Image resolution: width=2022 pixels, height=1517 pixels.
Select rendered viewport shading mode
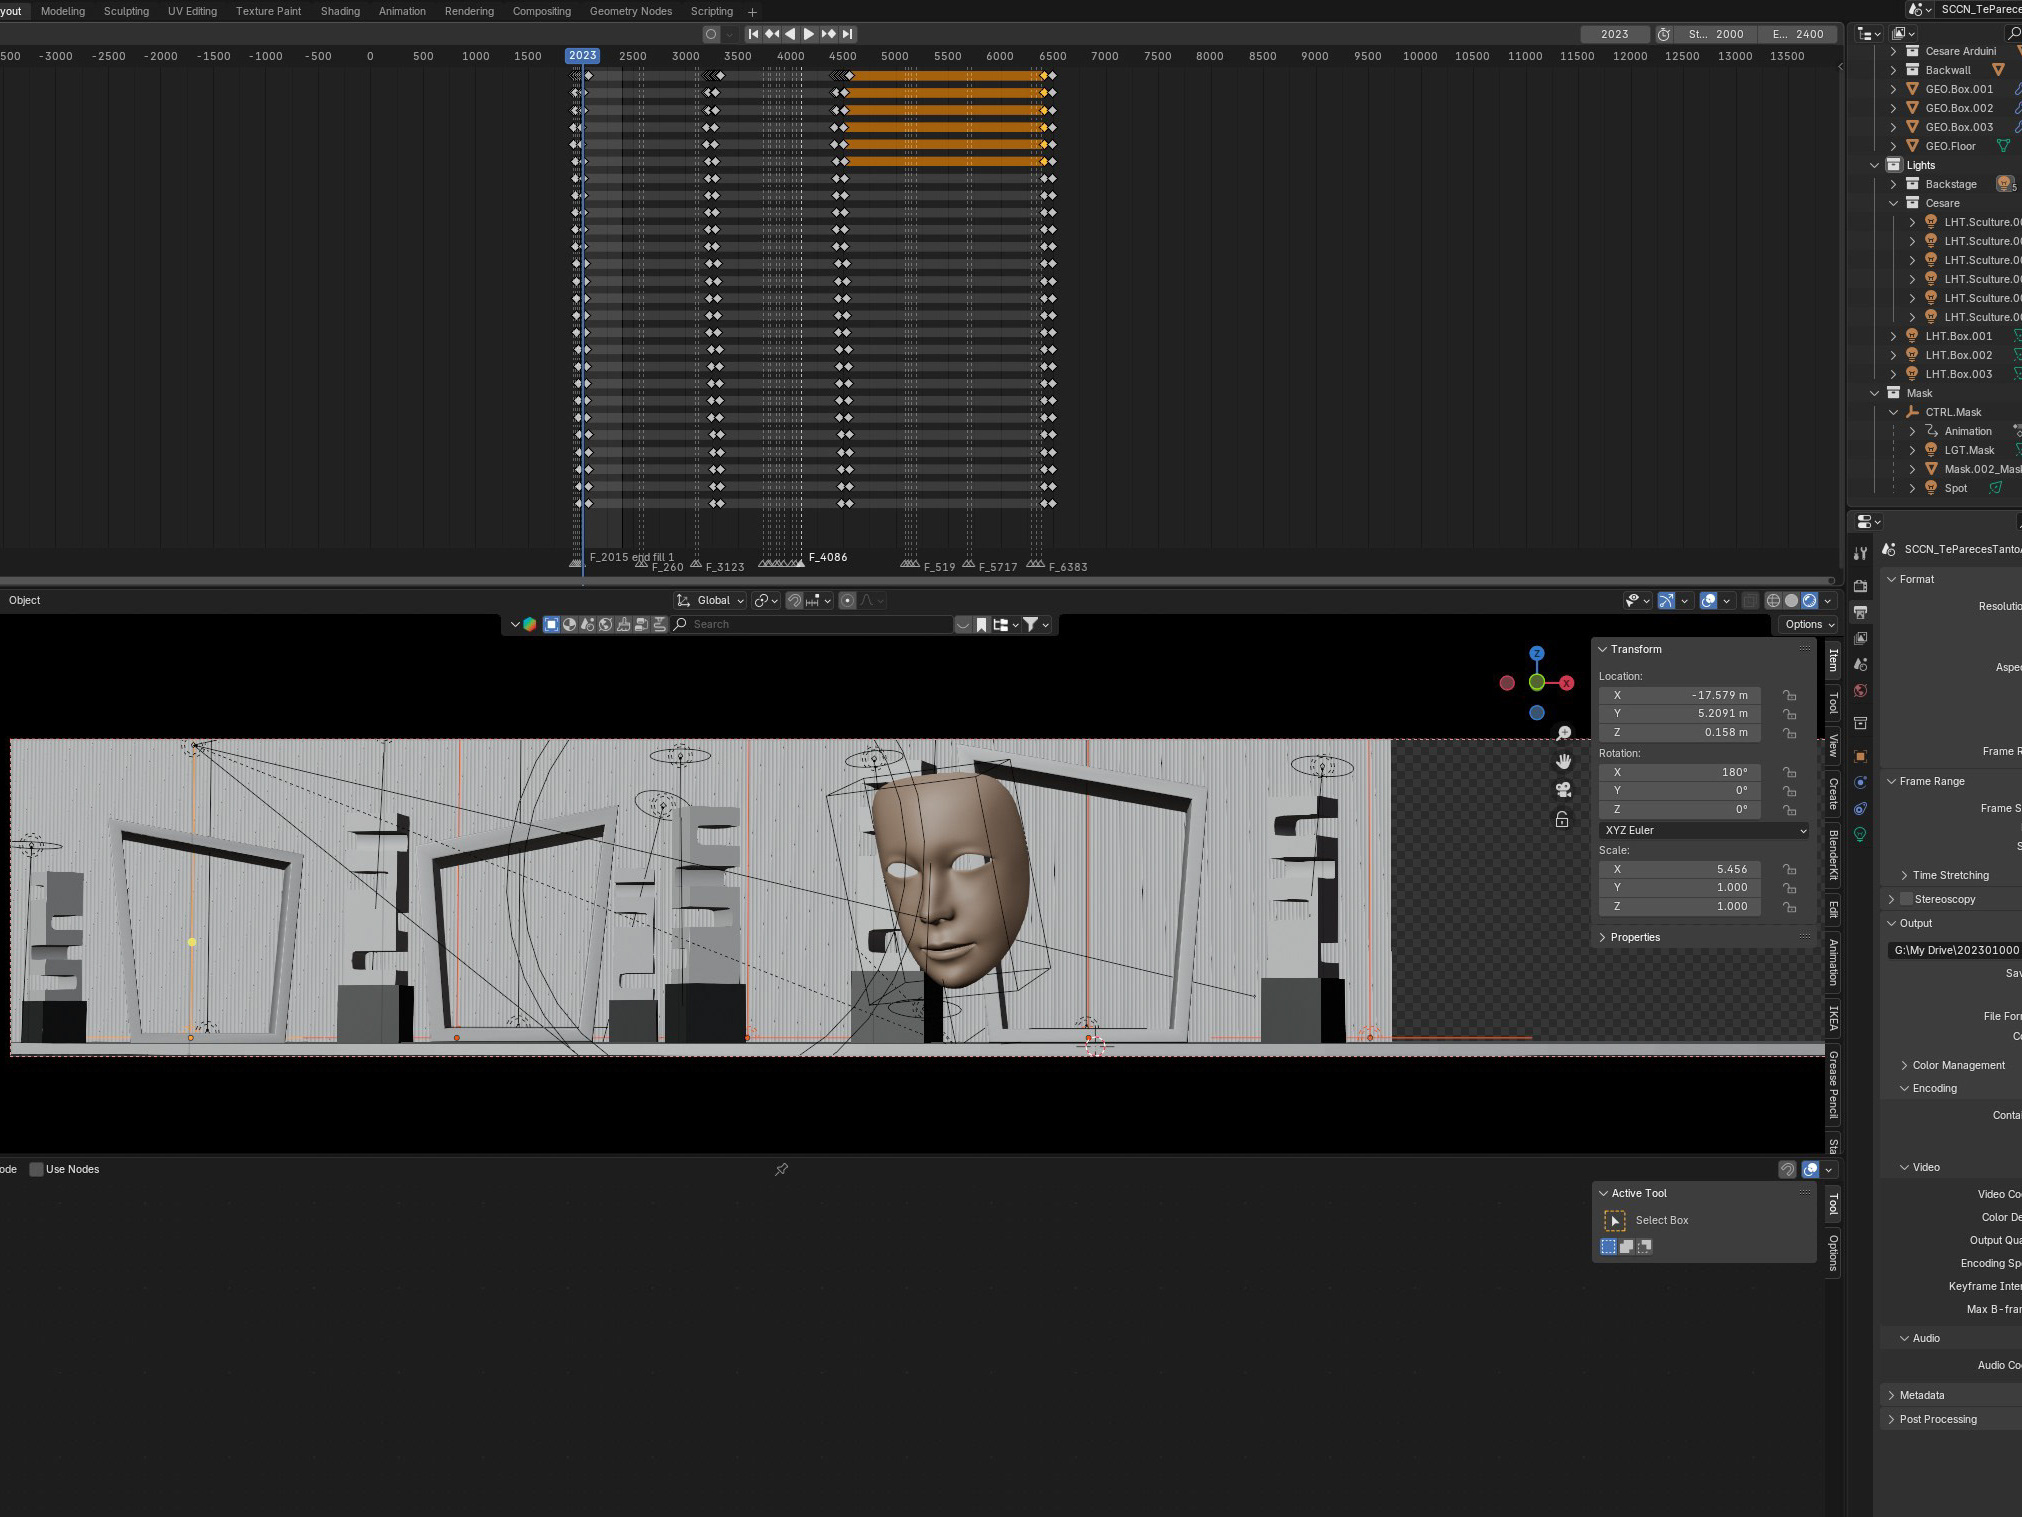[x=1809, y=601]
